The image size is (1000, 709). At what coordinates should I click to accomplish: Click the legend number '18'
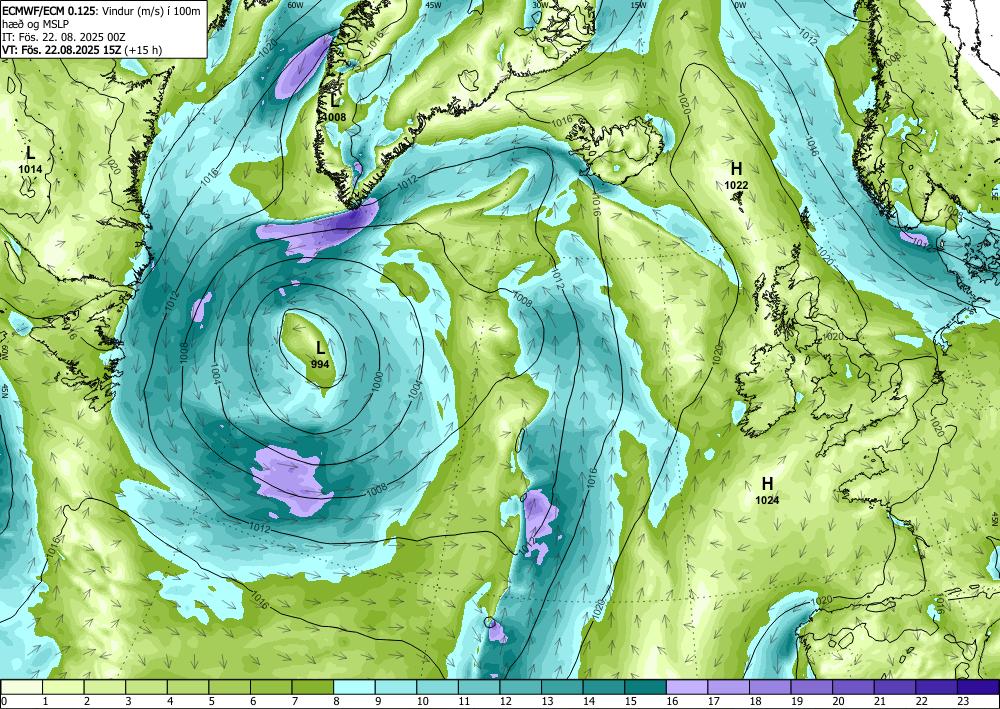pos(755,701)
